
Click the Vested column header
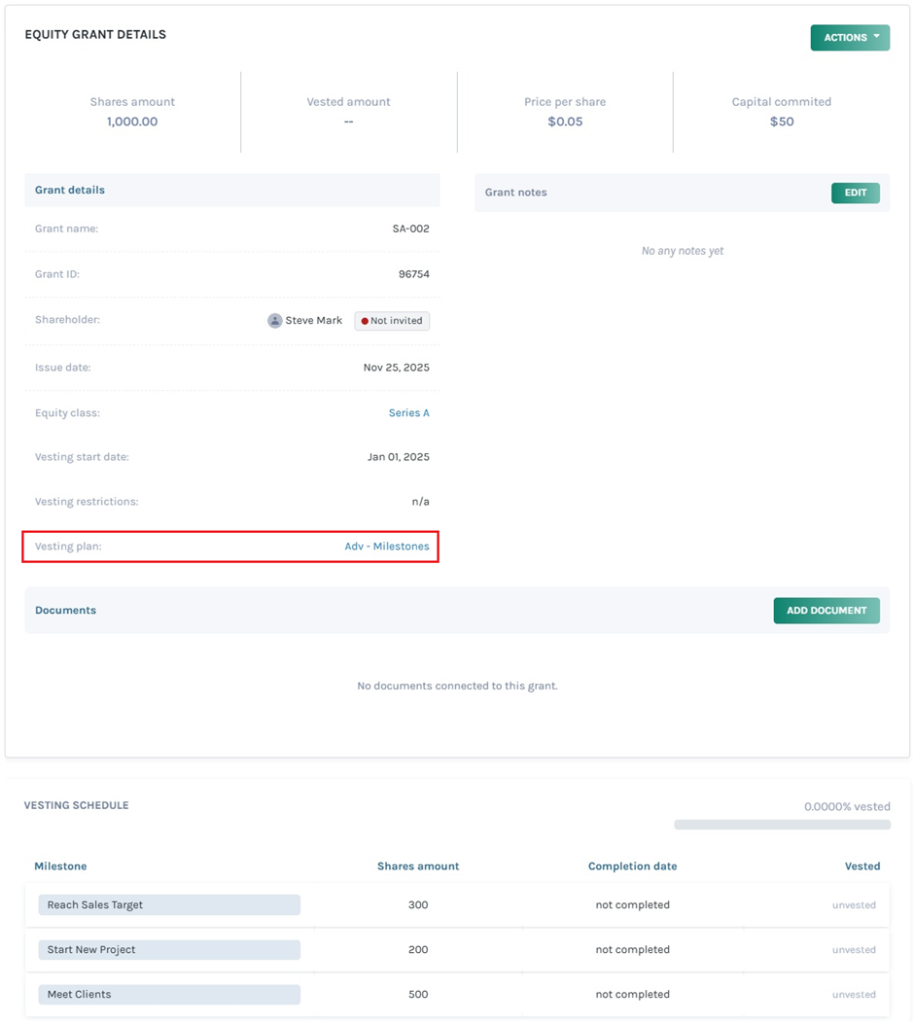pos(862,866)
